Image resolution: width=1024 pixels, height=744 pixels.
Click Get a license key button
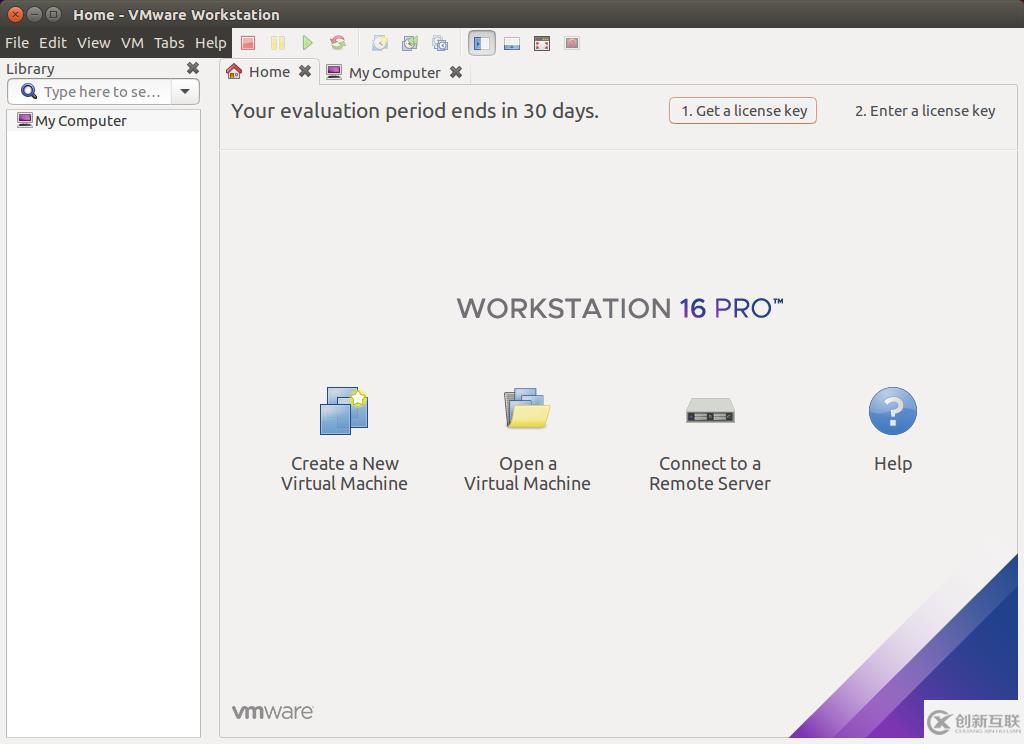743,111
